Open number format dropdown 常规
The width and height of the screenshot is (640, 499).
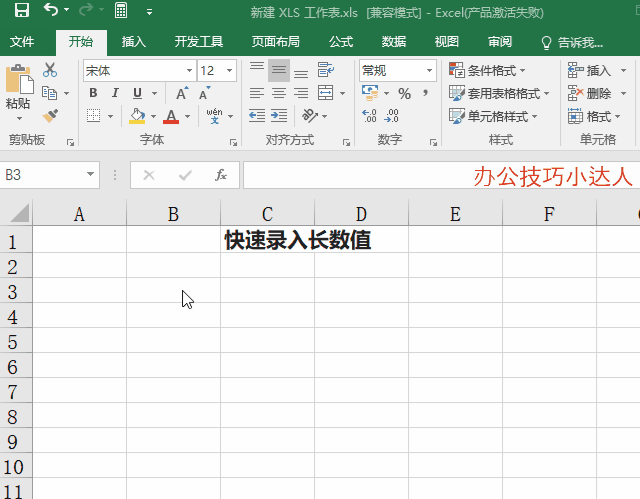pyautogui.click(x=398, y=70)
